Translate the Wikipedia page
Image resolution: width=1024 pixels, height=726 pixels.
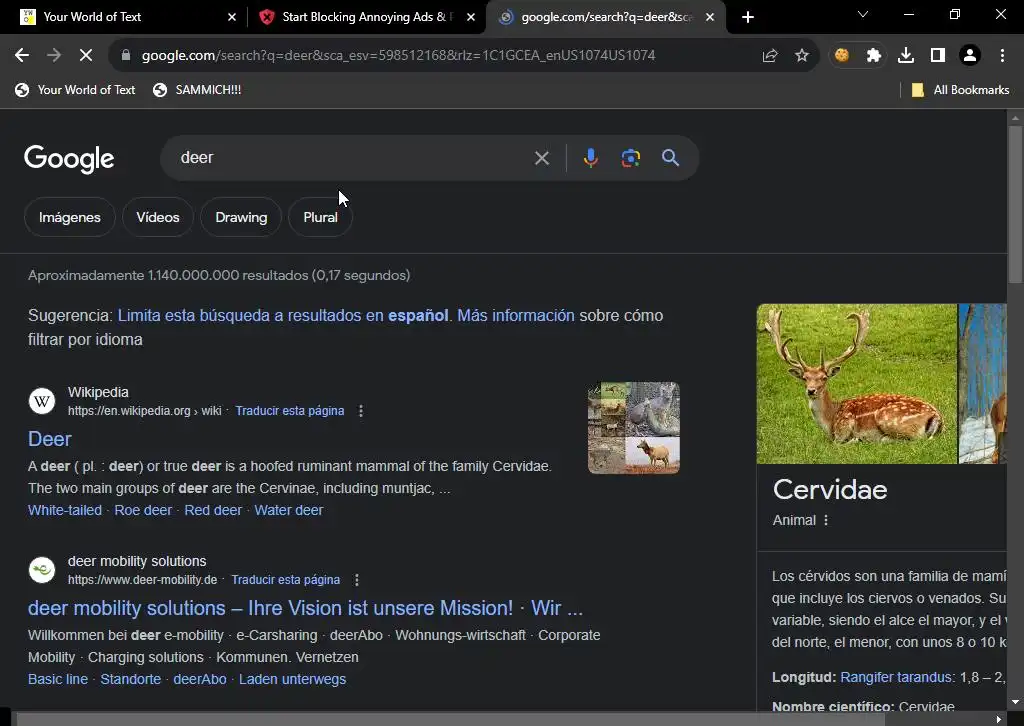[289, 411]
